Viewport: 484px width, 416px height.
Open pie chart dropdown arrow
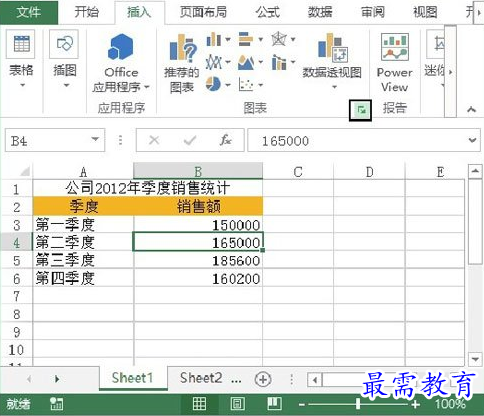(228, 85)
